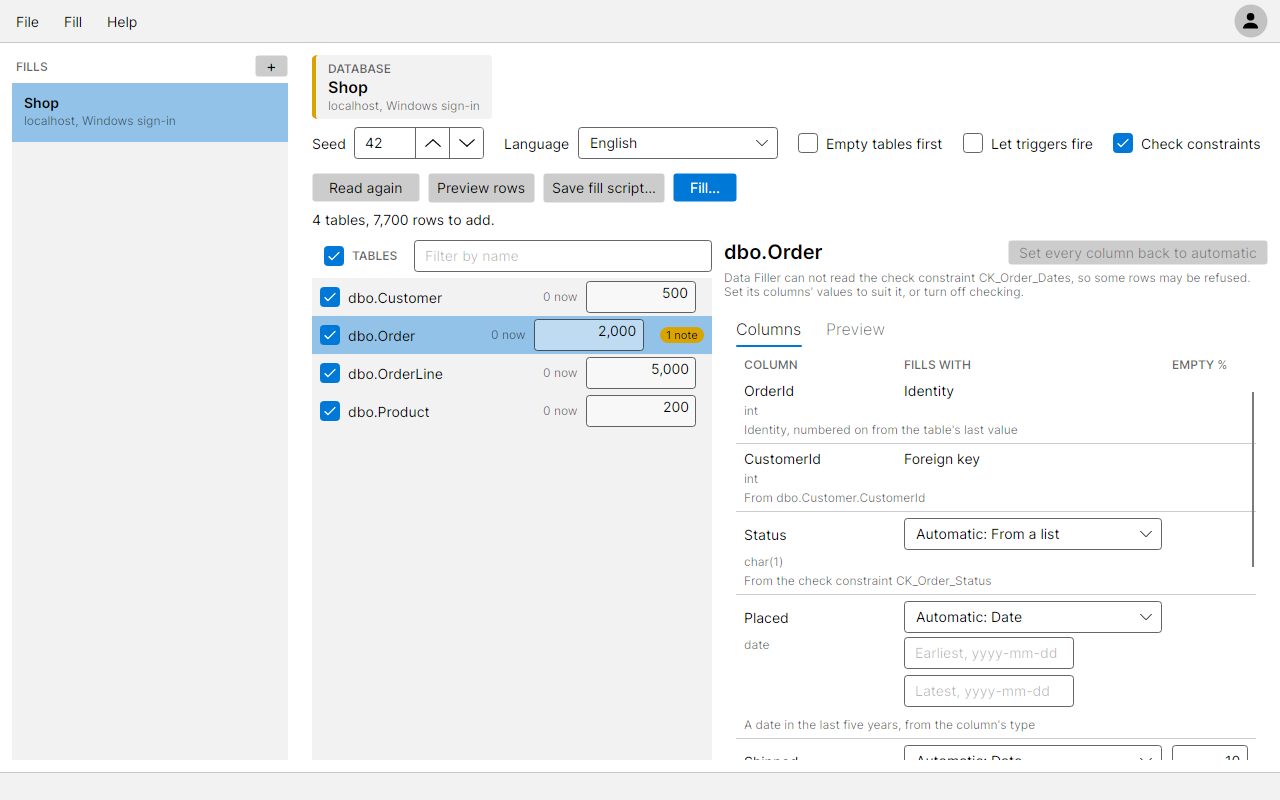Uncheck the dbo.Order table checkbox
This screenshot has width=1280, height=800.
click(x=330, y=335)
